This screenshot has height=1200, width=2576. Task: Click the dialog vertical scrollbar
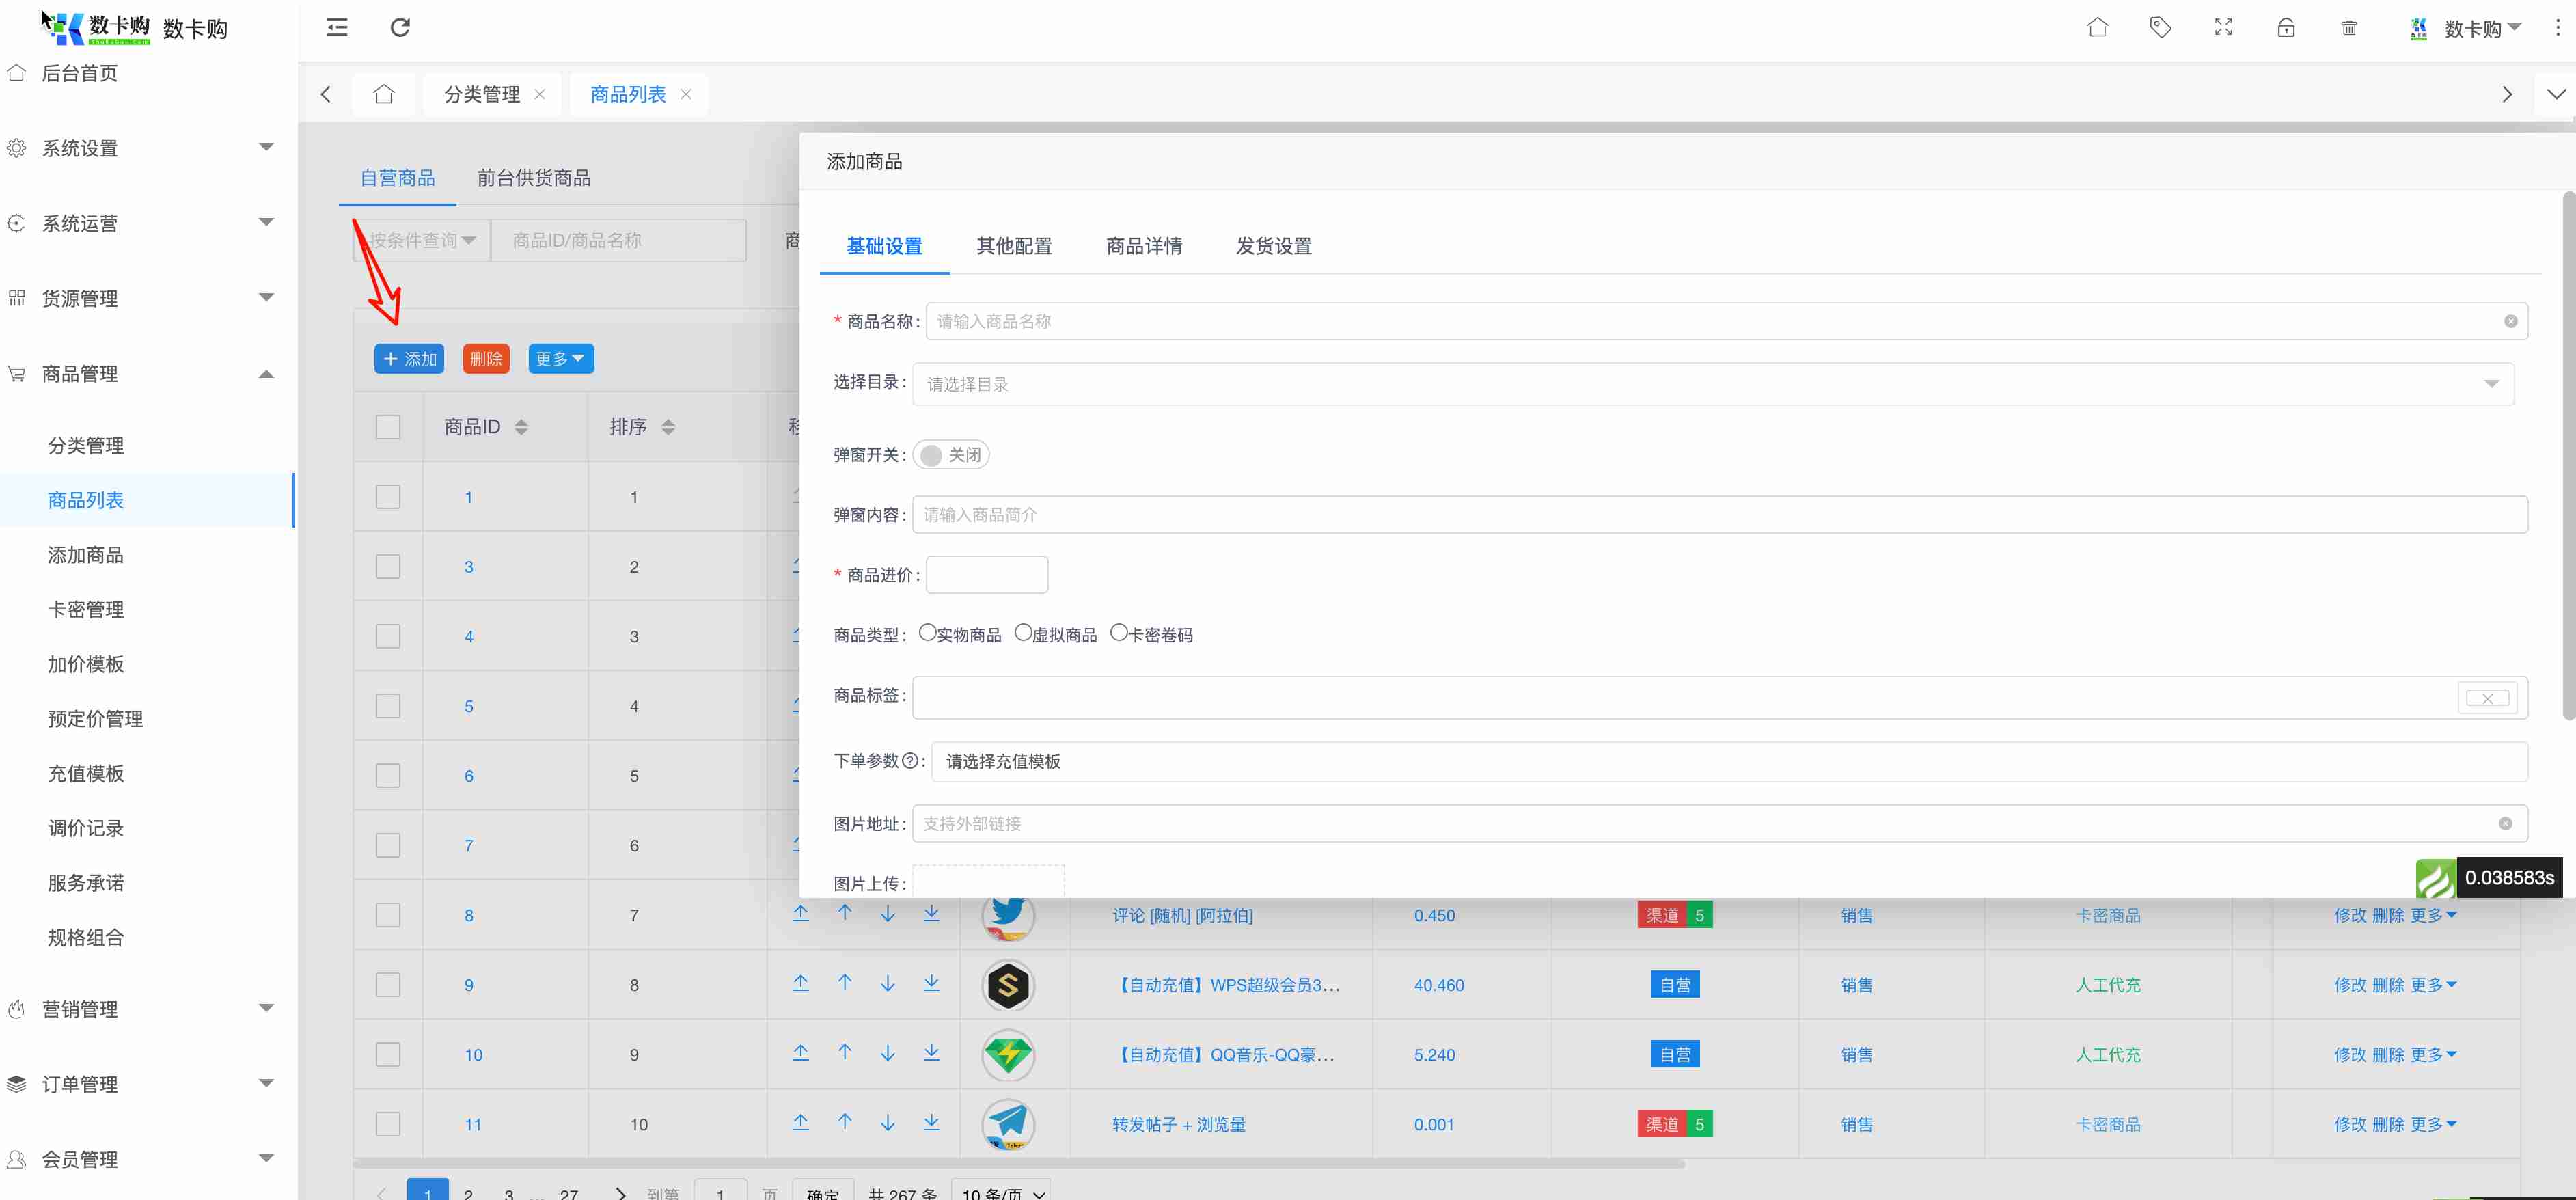[x=2568, y=455]
